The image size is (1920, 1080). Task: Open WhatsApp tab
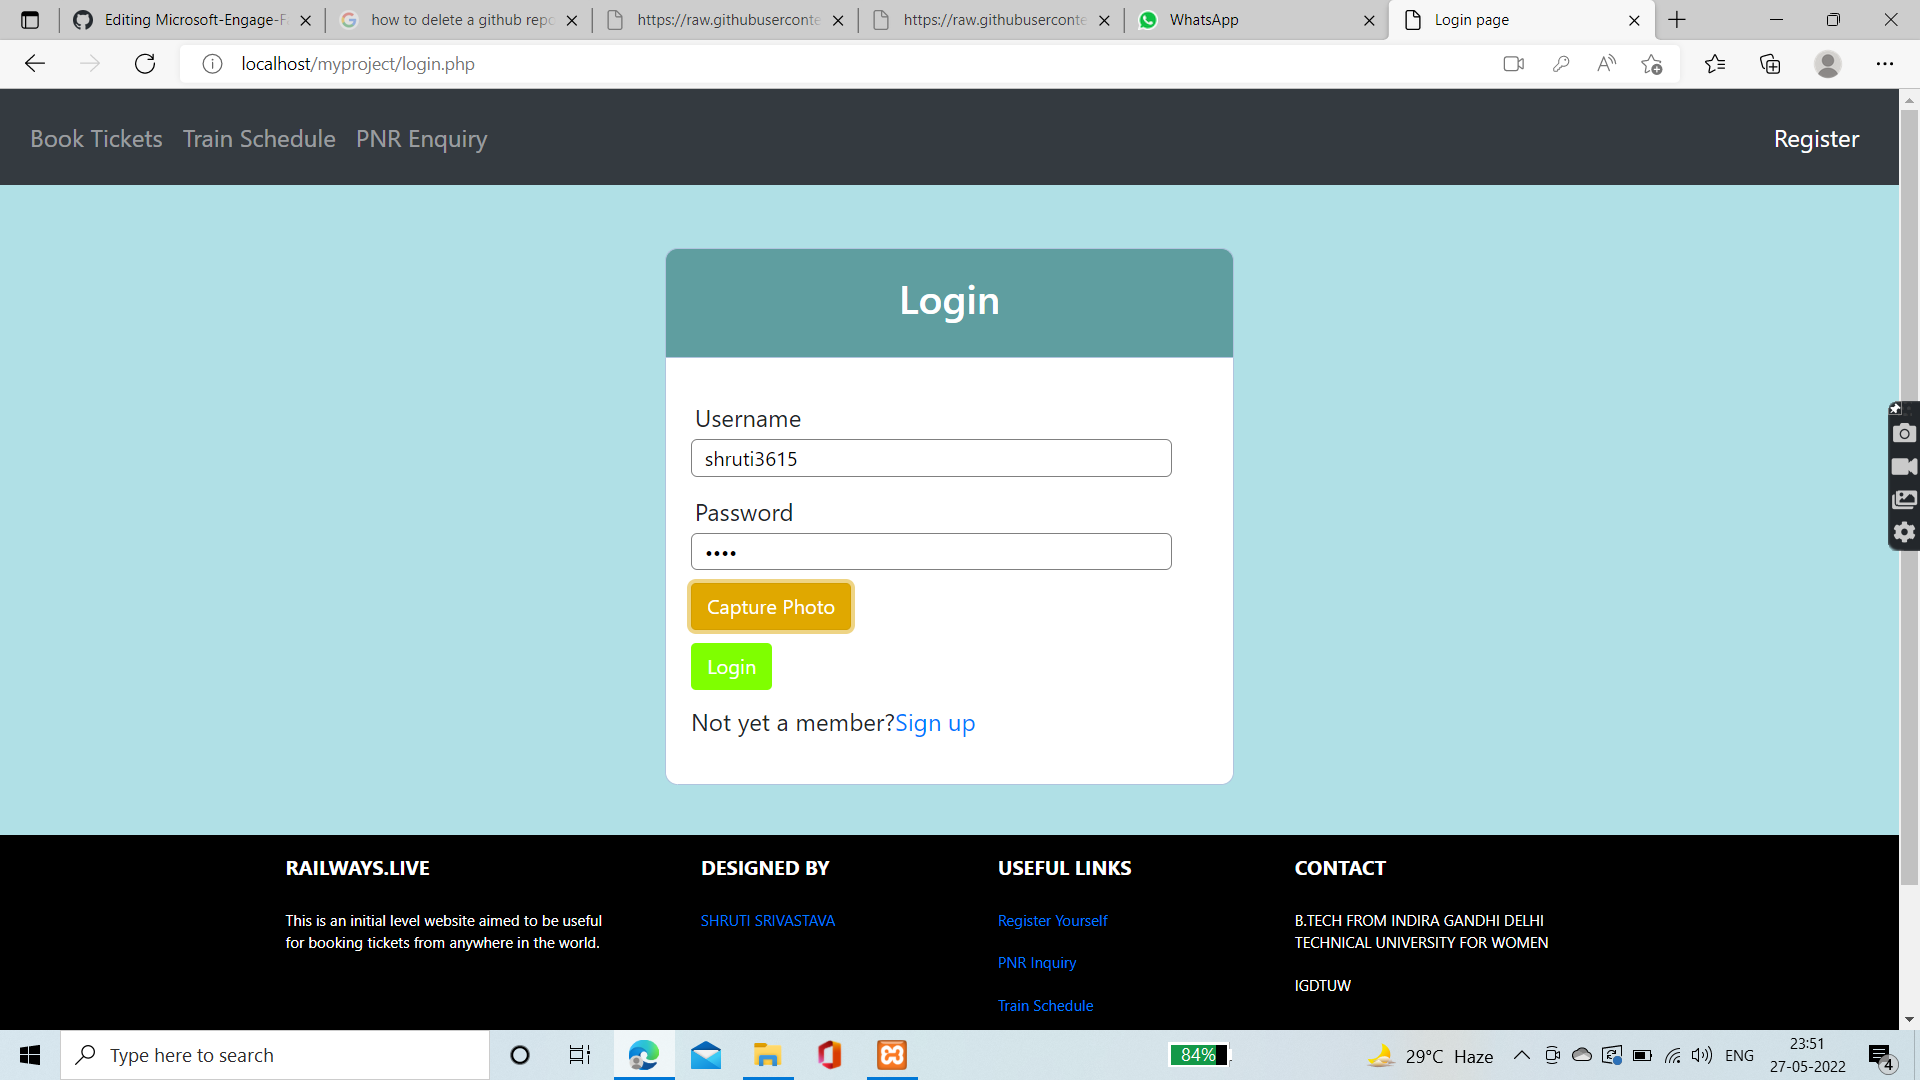[x=1205, y=19]
